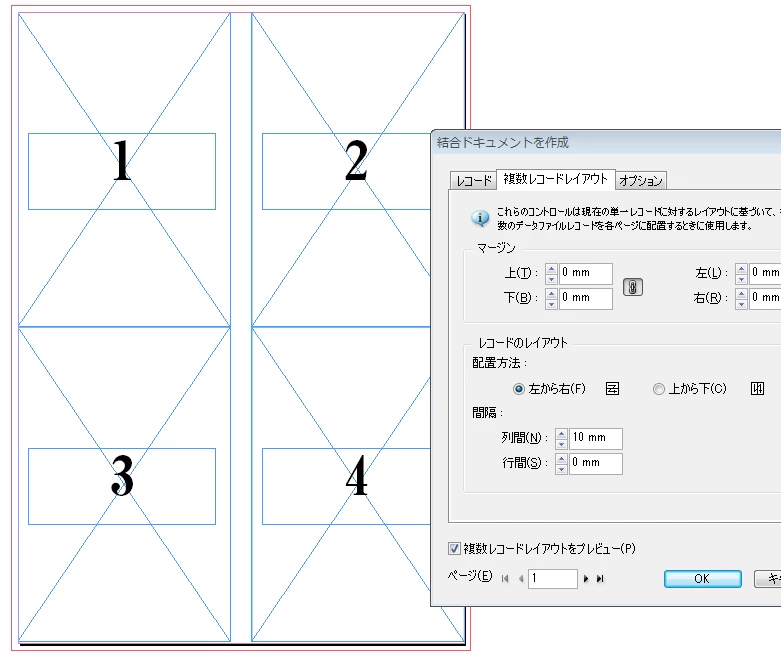
Task: Increase the 上(T) margin with up arrow
Action: [551, 268]
